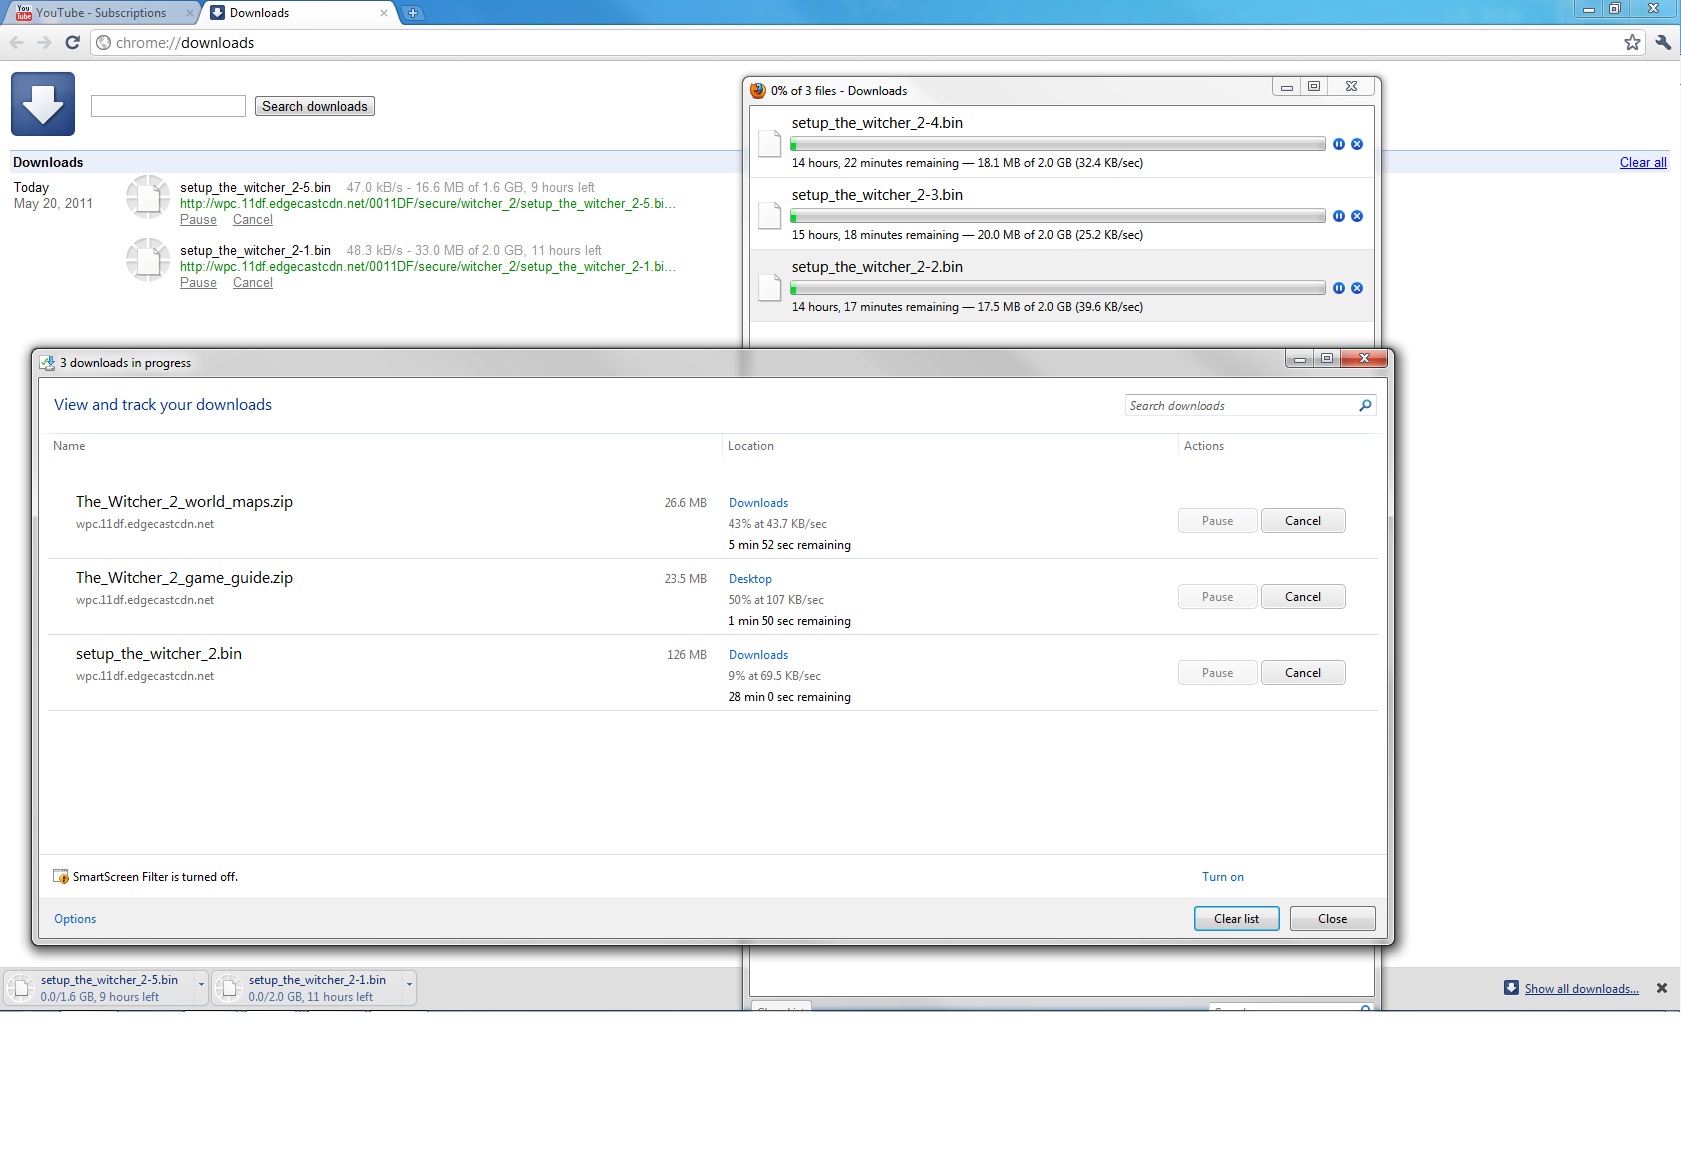Cancel setup_the_witcher_2.bin download in IE
This screenshot has width=1681, height=1149.
[x=1303, y=673]
